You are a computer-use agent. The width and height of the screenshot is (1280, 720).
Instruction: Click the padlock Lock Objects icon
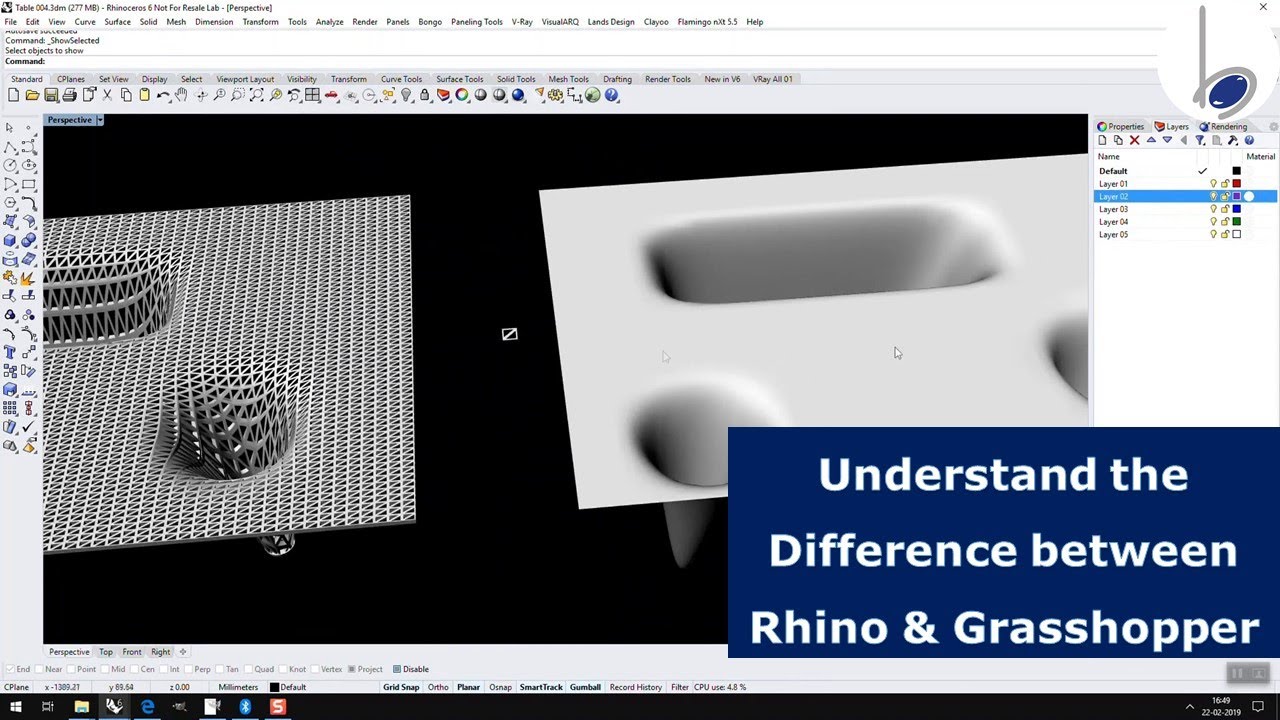click(x=425, y=95)
